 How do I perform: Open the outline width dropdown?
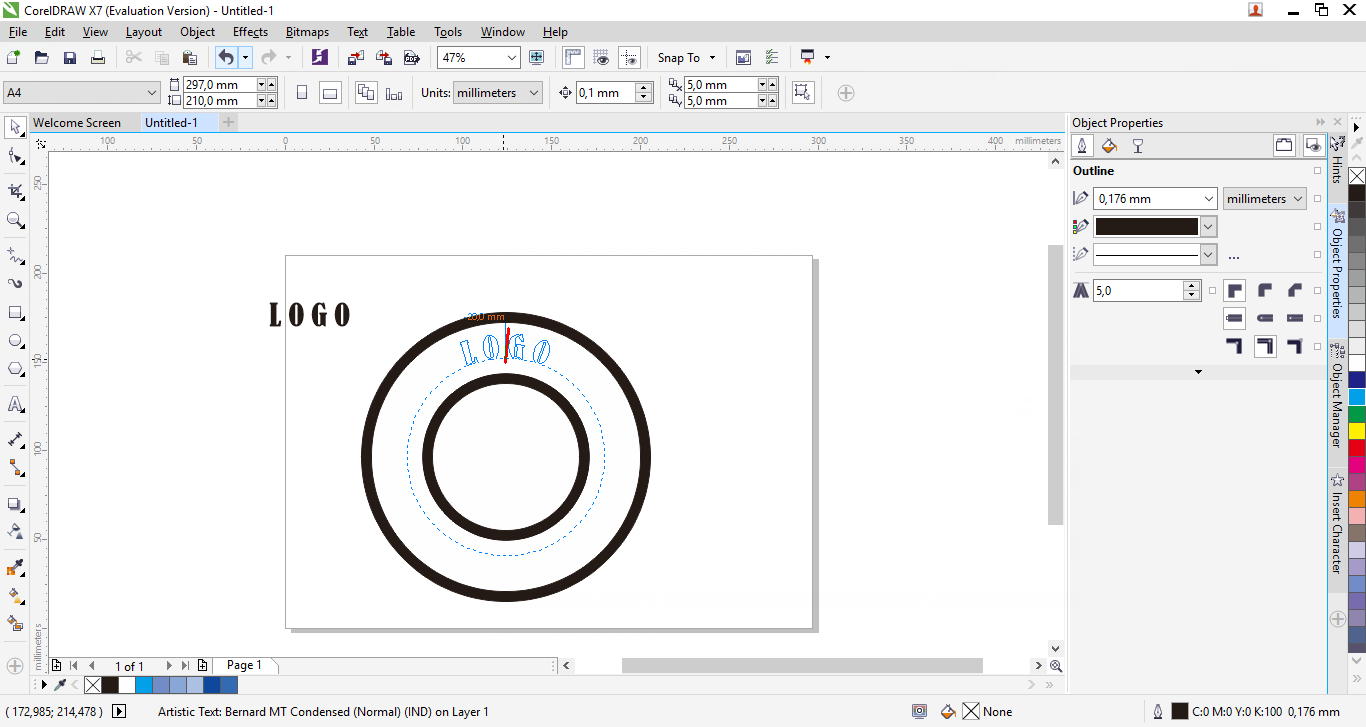click(x=1207, y=199)
